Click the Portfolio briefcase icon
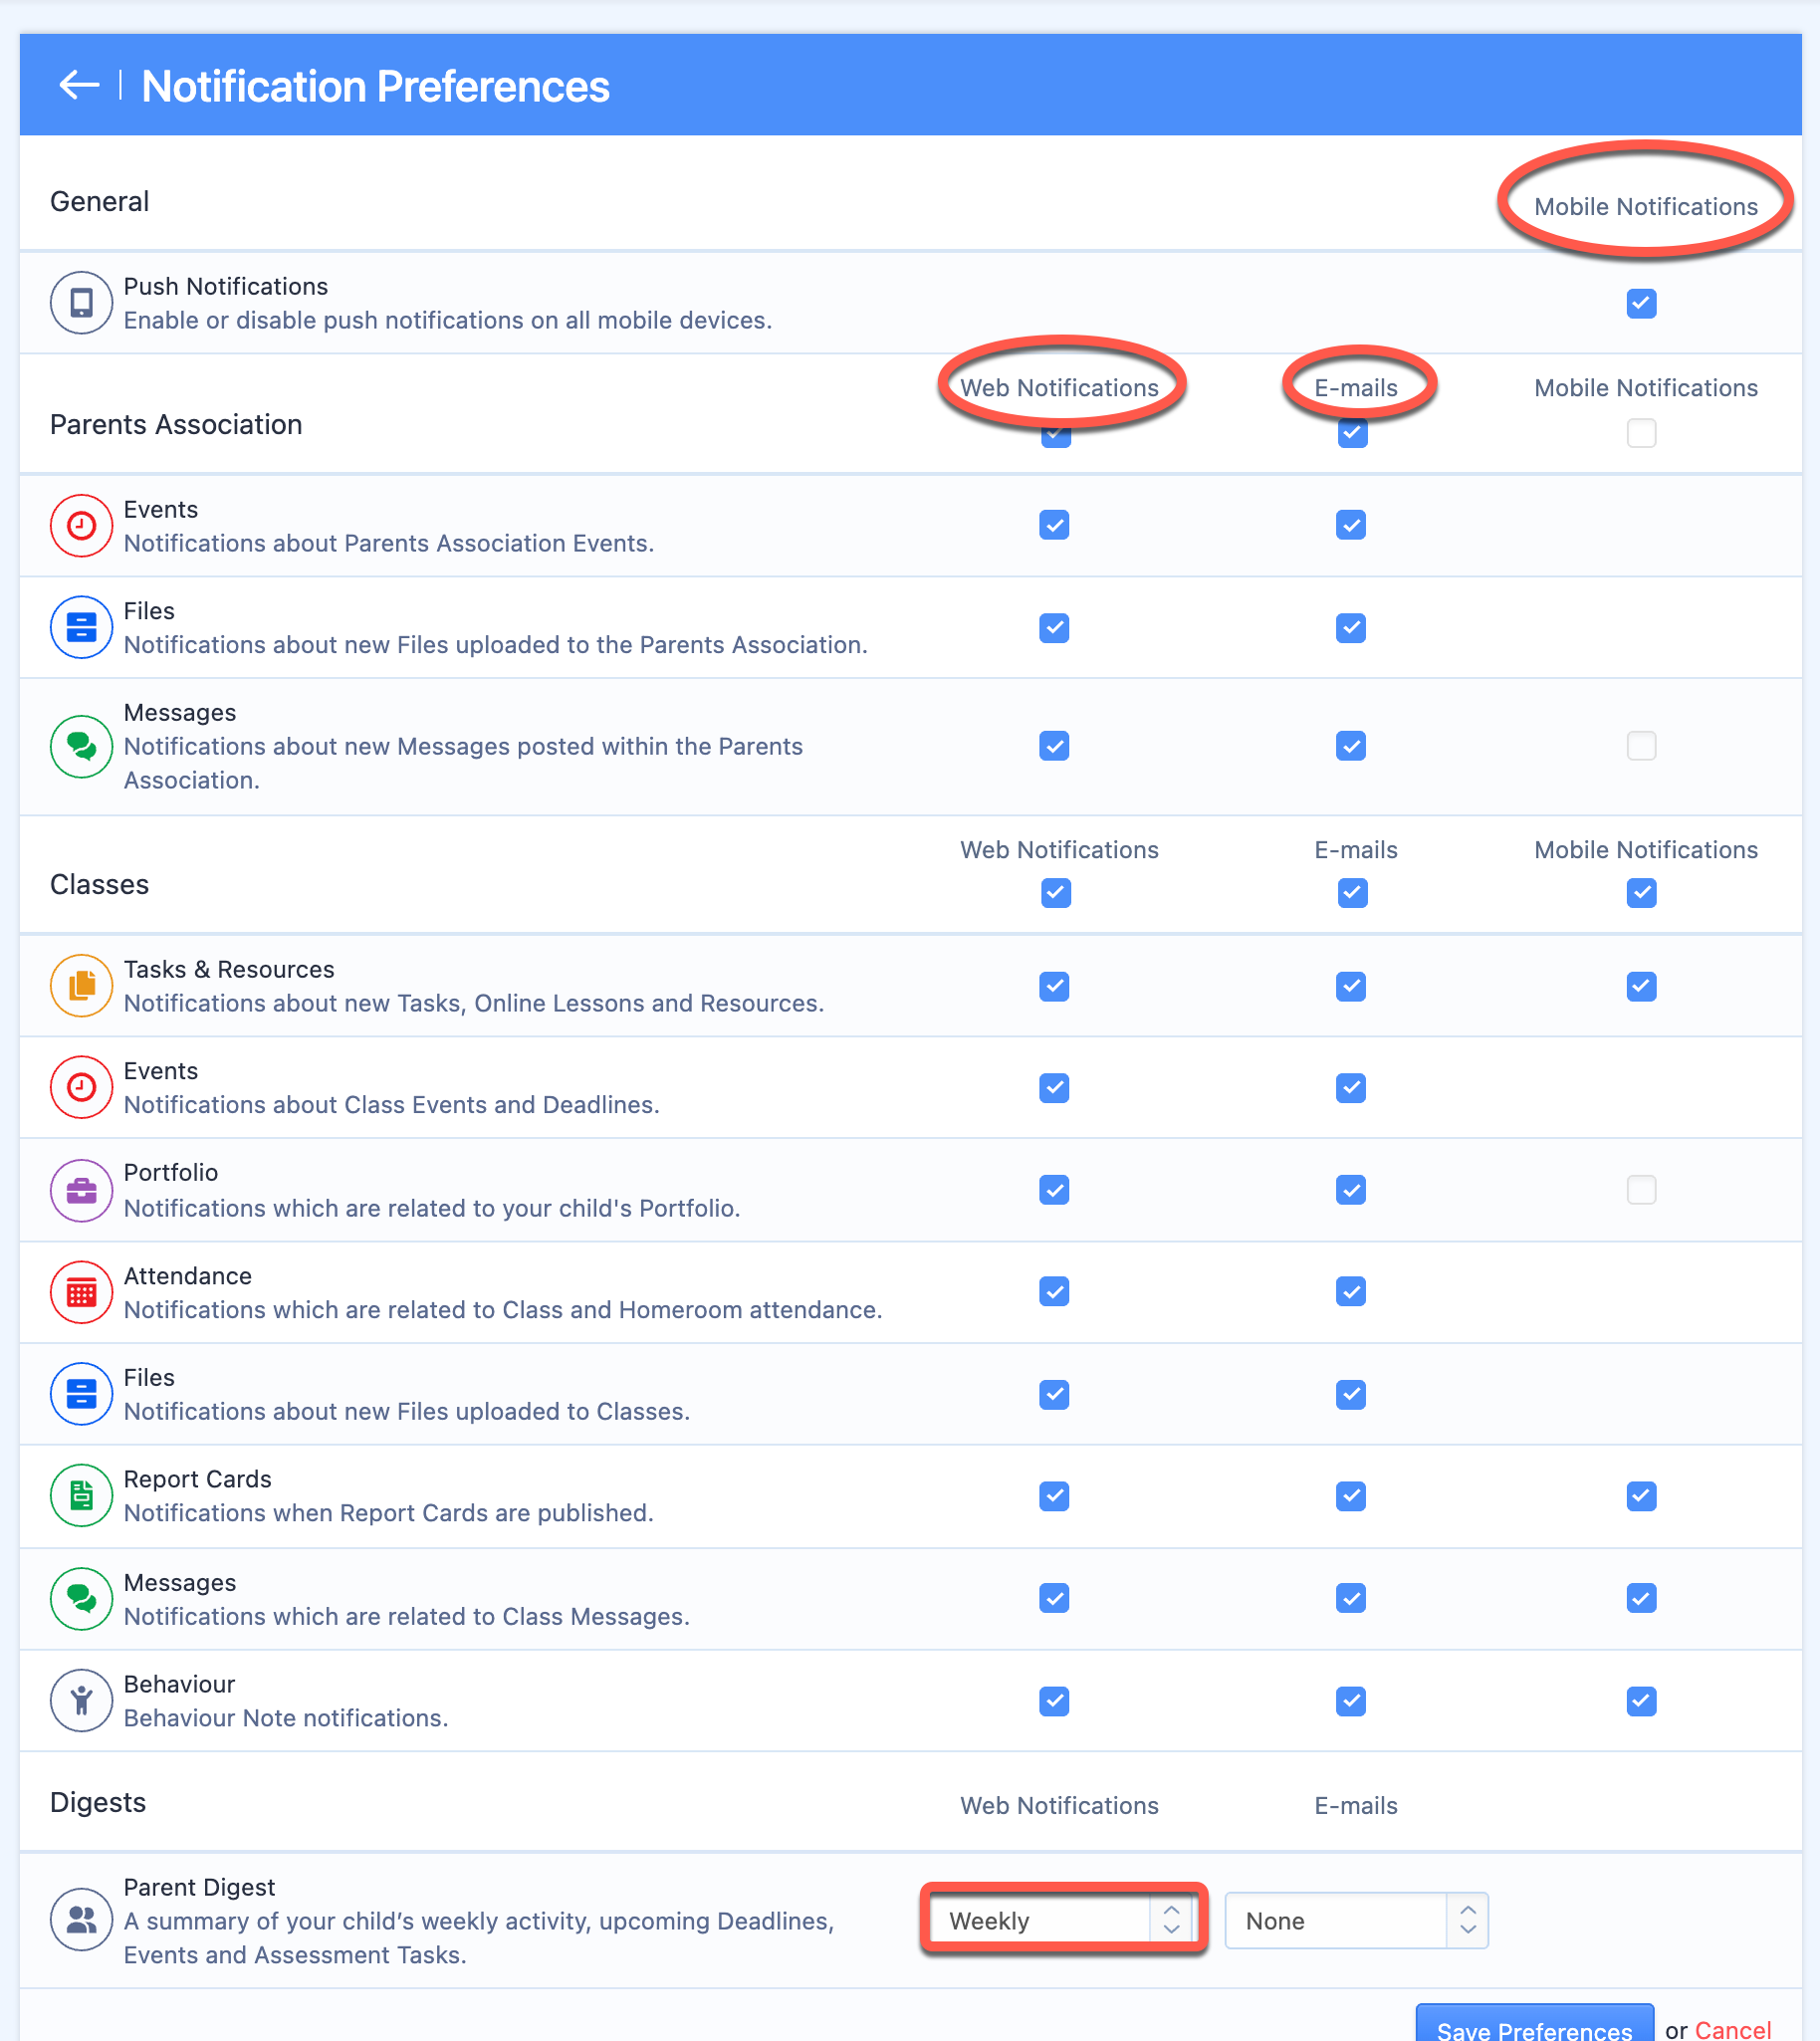This screenshot has width=1820, height=2041. tap(81, 1190)
